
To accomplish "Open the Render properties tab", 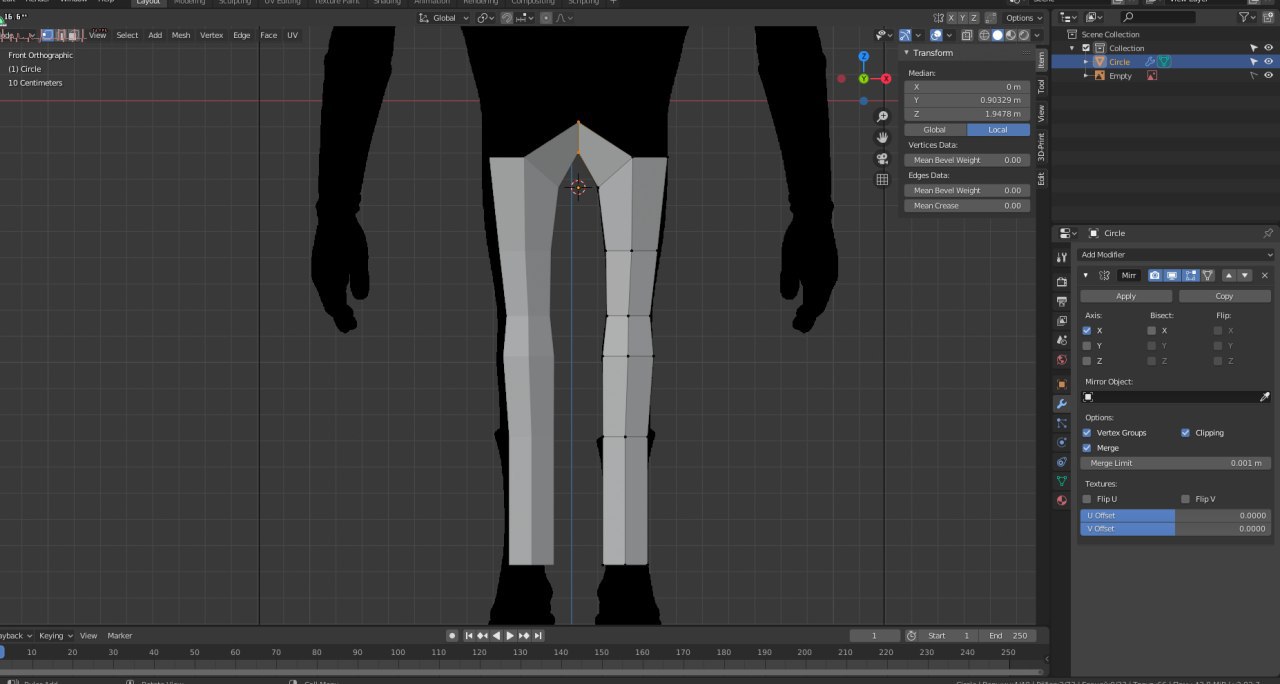I will point(1062,282).
